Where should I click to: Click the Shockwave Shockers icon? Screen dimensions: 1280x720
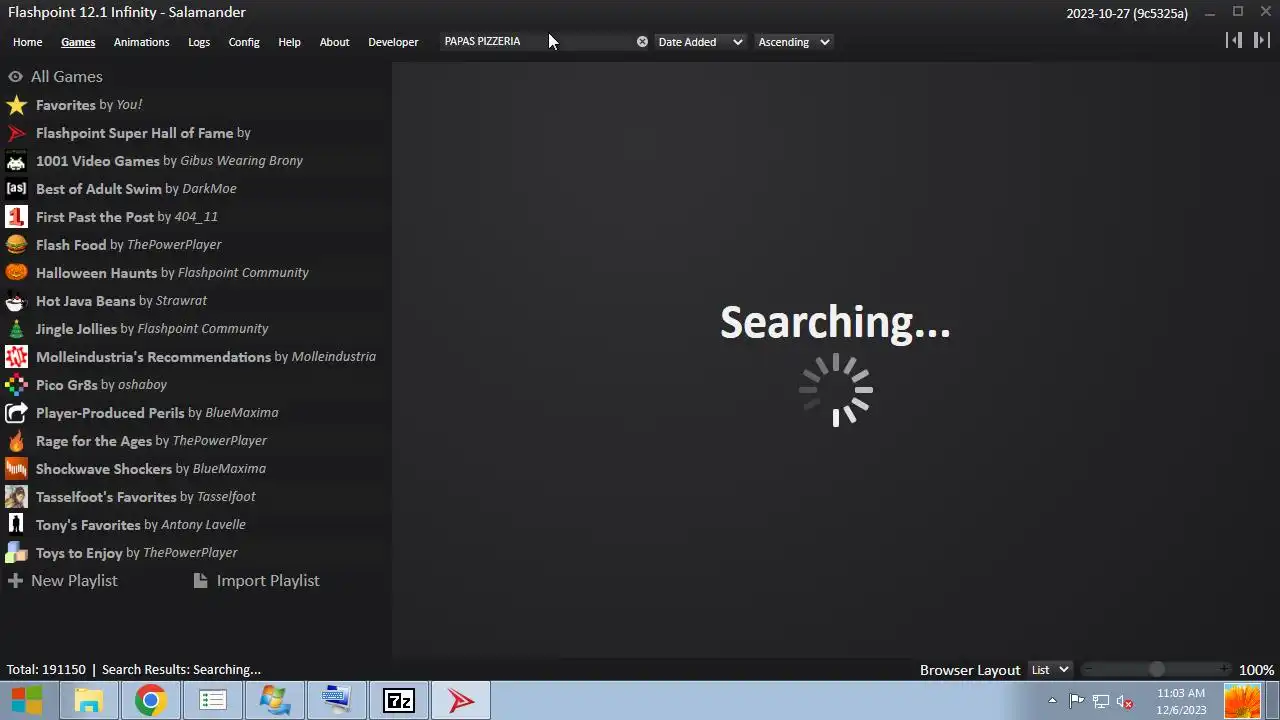[16, 469]
